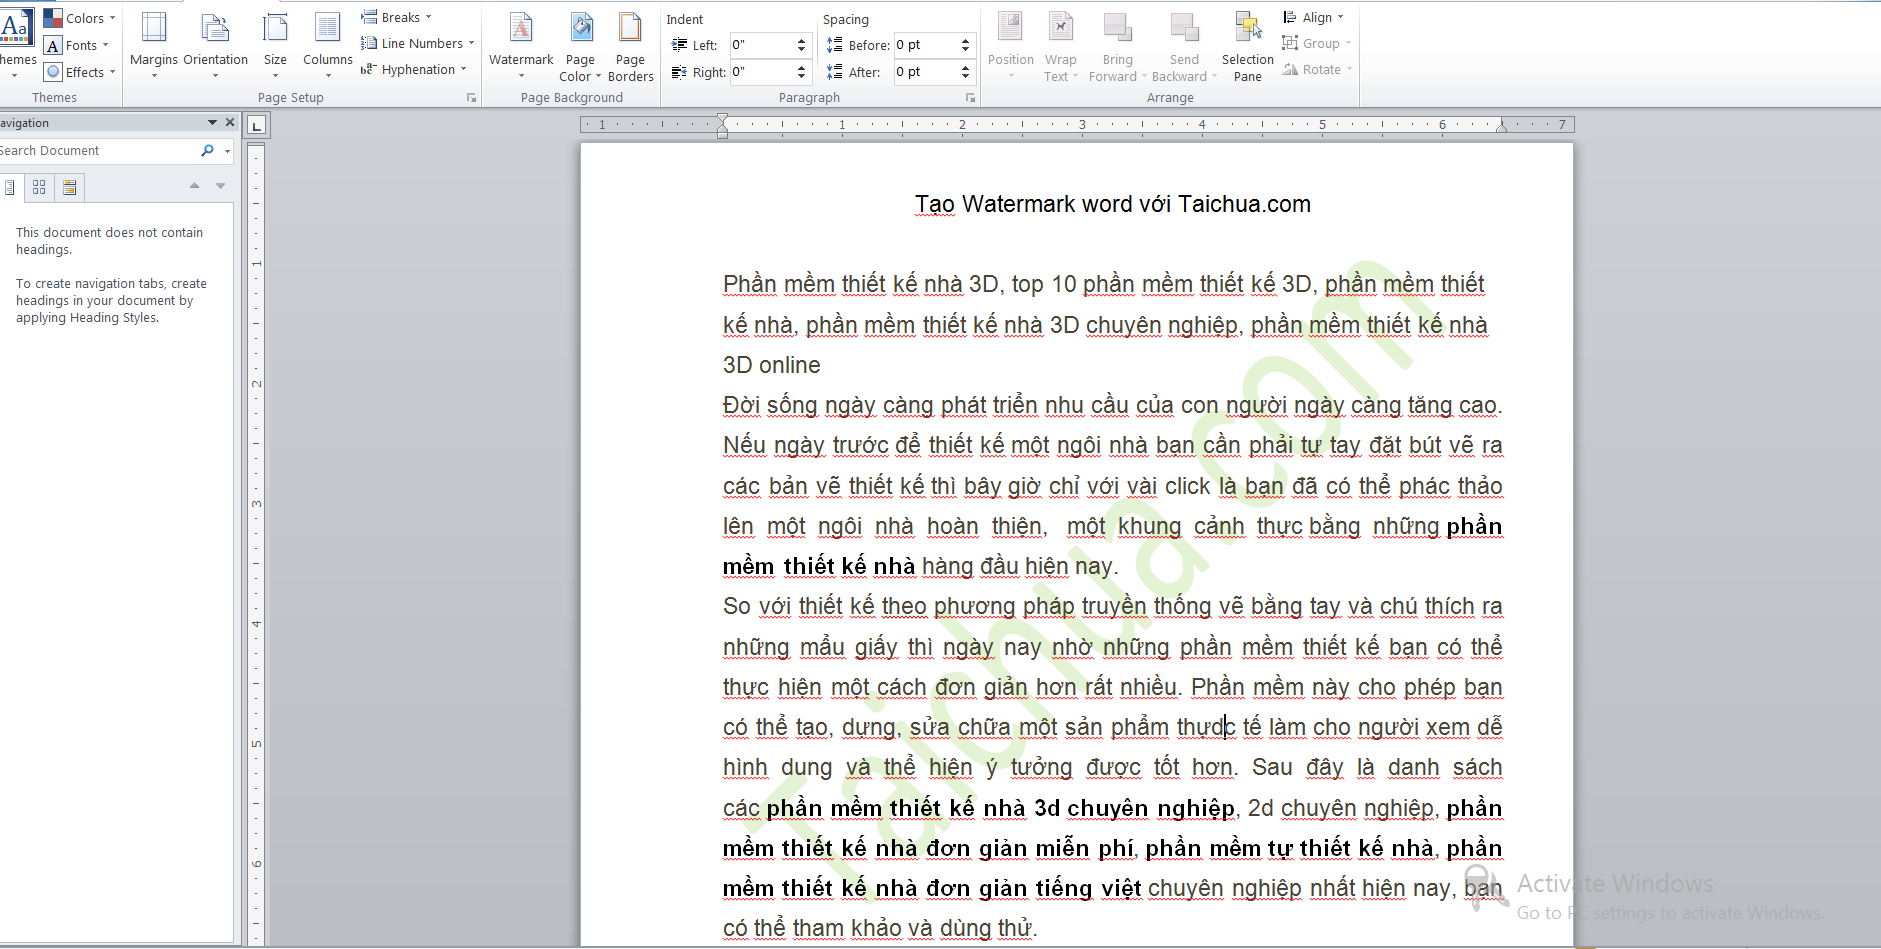Open the Theme Fonts dropdown
The image size is (1881, 949).
(x=76, y=45)
